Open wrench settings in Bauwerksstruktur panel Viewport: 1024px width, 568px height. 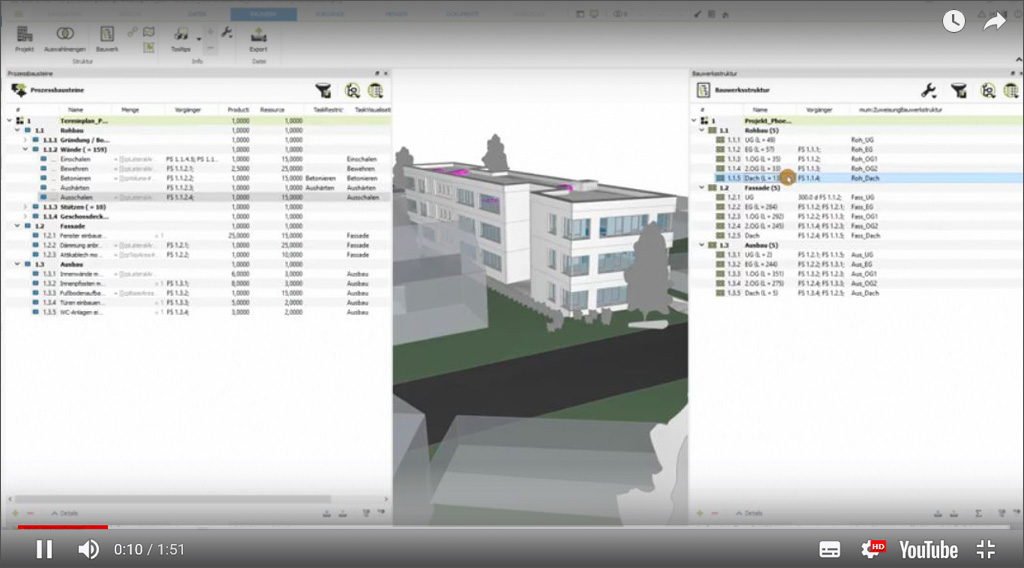[x=928, y=90]
